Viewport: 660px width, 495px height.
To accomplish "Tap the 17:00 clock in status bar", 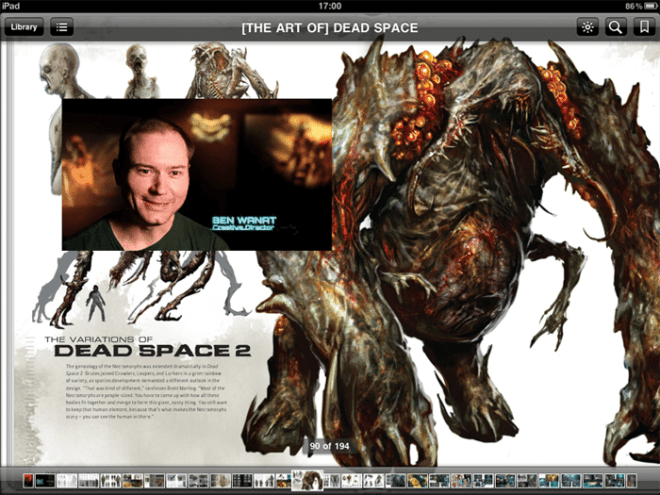I will pyautogui.click(x=330, y=6).
